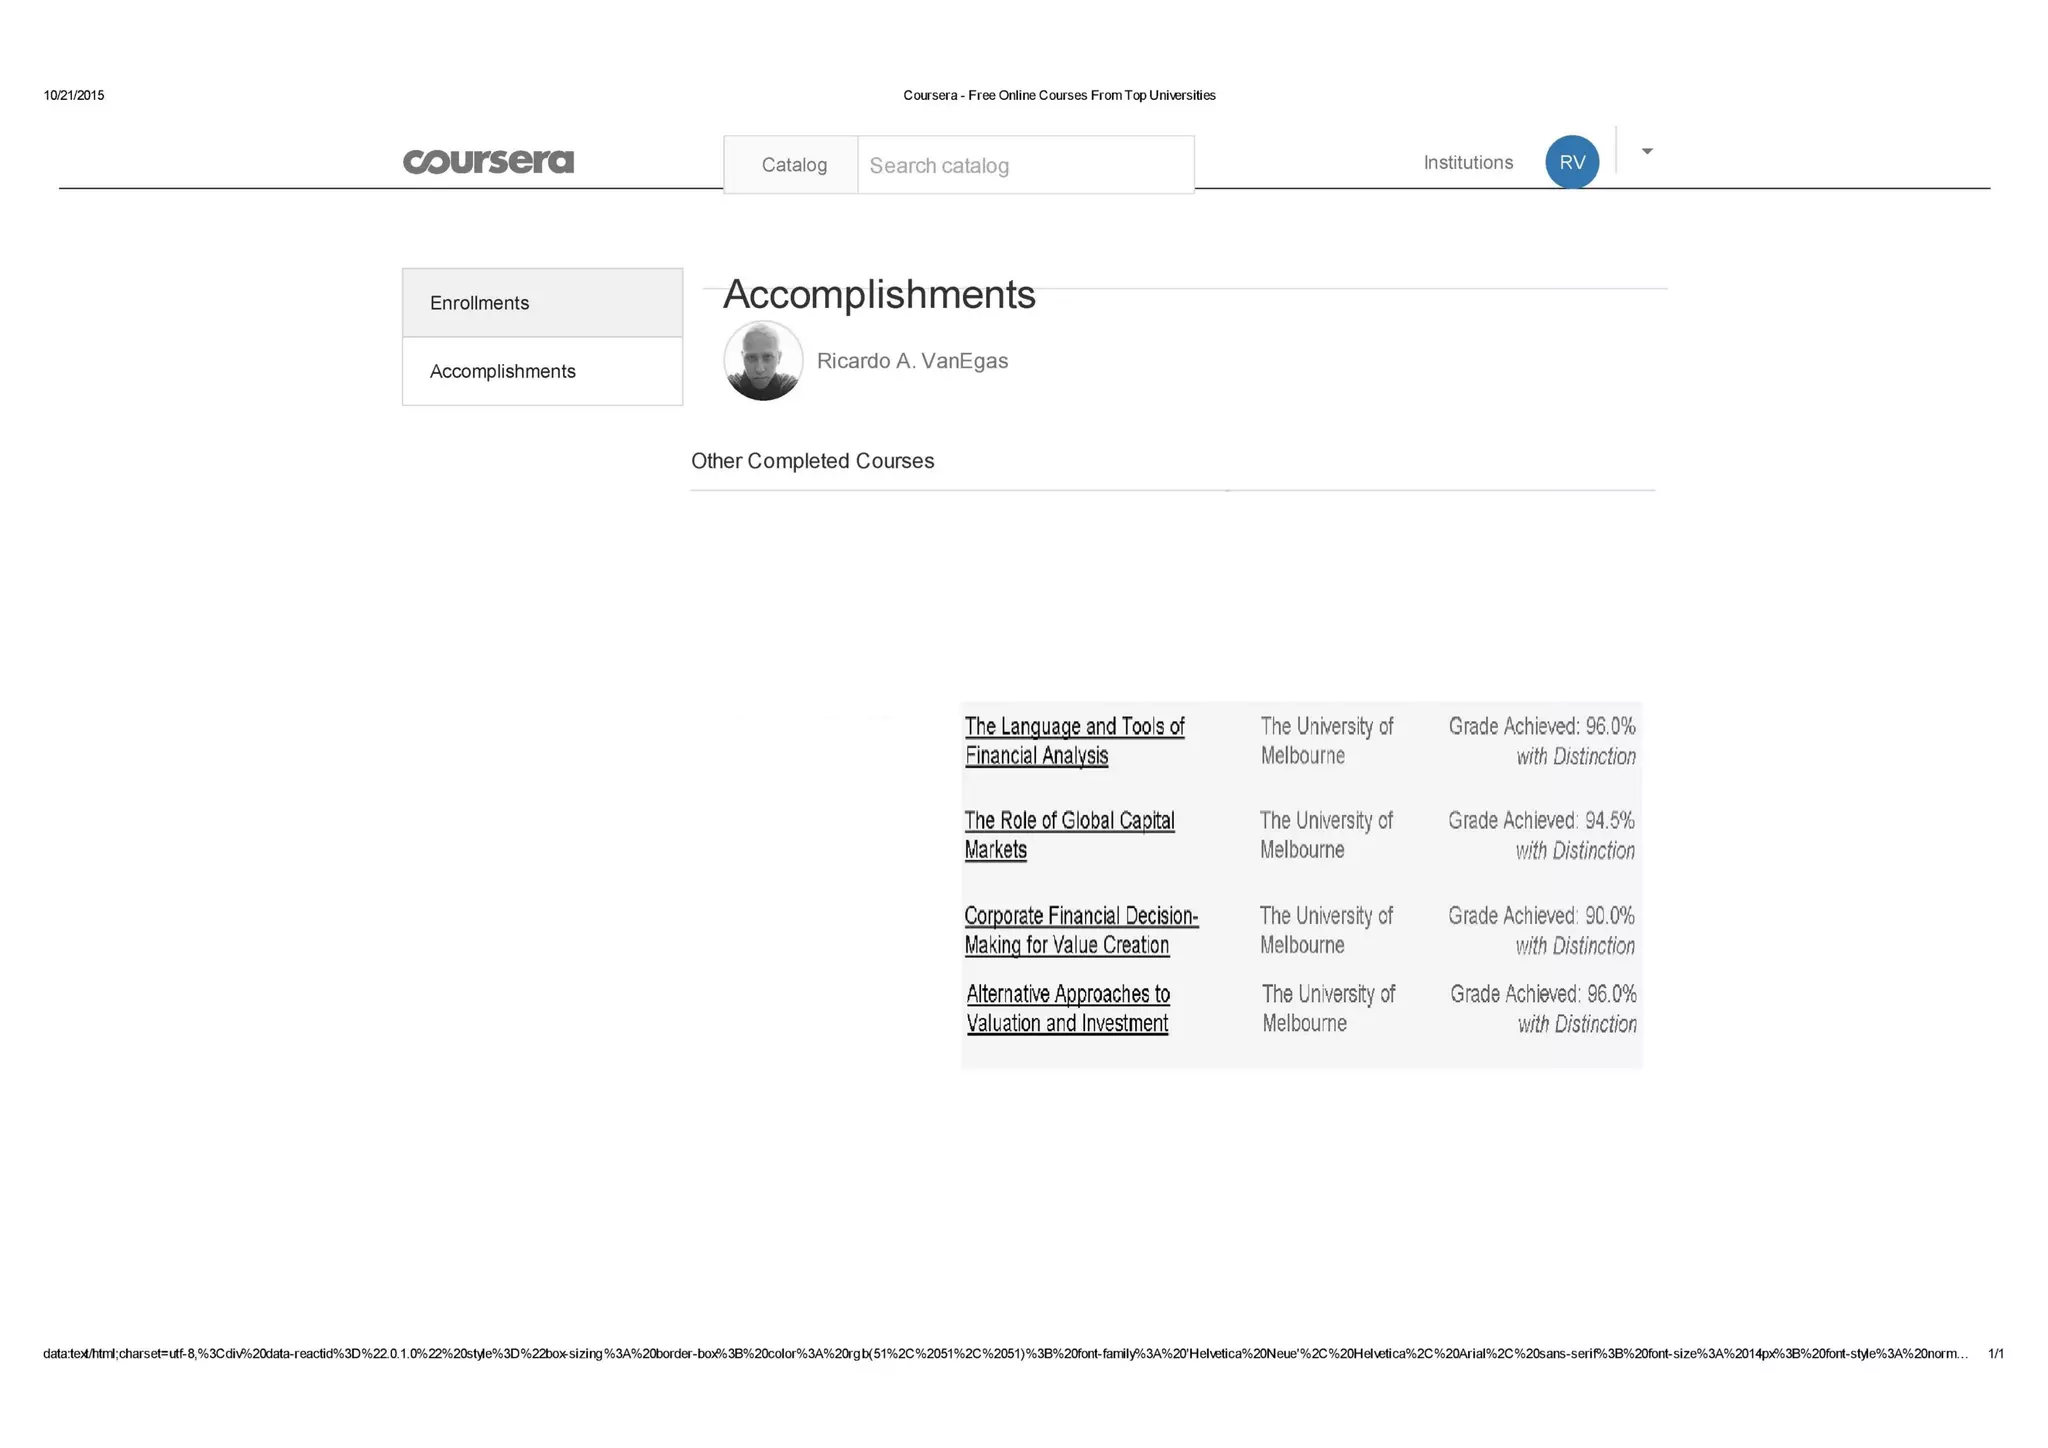Click the Coursera logo
The height and width of the screenshot is (1448, 2048).
point(488,161)
